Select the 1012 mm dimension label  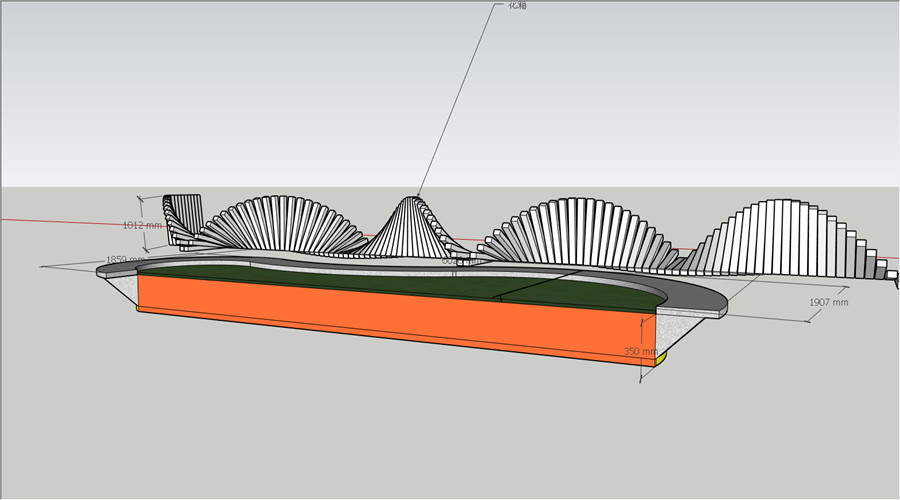141,225
